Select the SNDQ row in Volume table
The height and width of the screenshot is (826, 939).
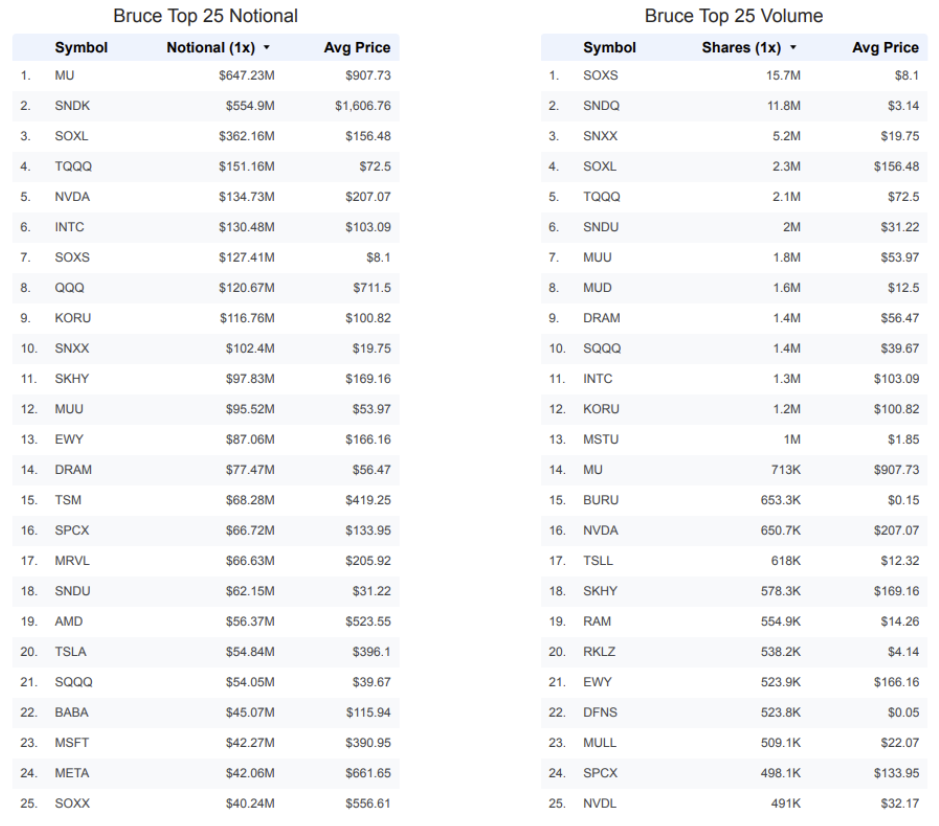coord(734,105)
